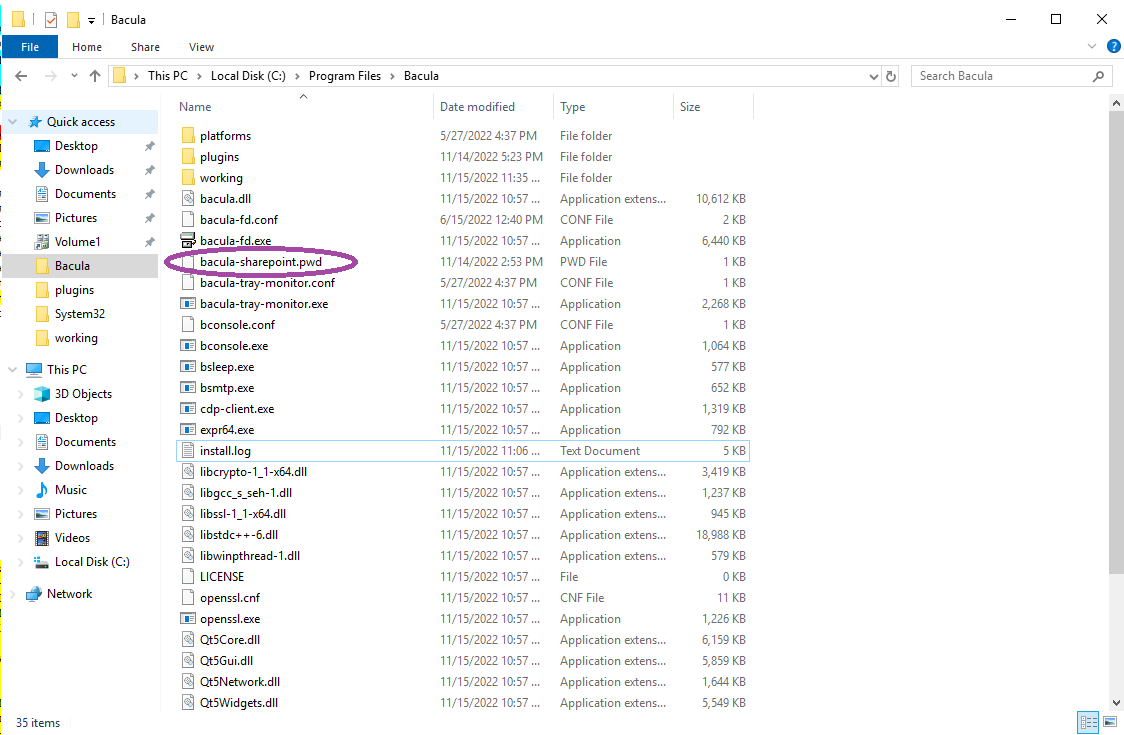Image resolution: width=1124 pixels, height=735 pixels.
Task: Switch to the Home ribbon tab
Action: 87,47
